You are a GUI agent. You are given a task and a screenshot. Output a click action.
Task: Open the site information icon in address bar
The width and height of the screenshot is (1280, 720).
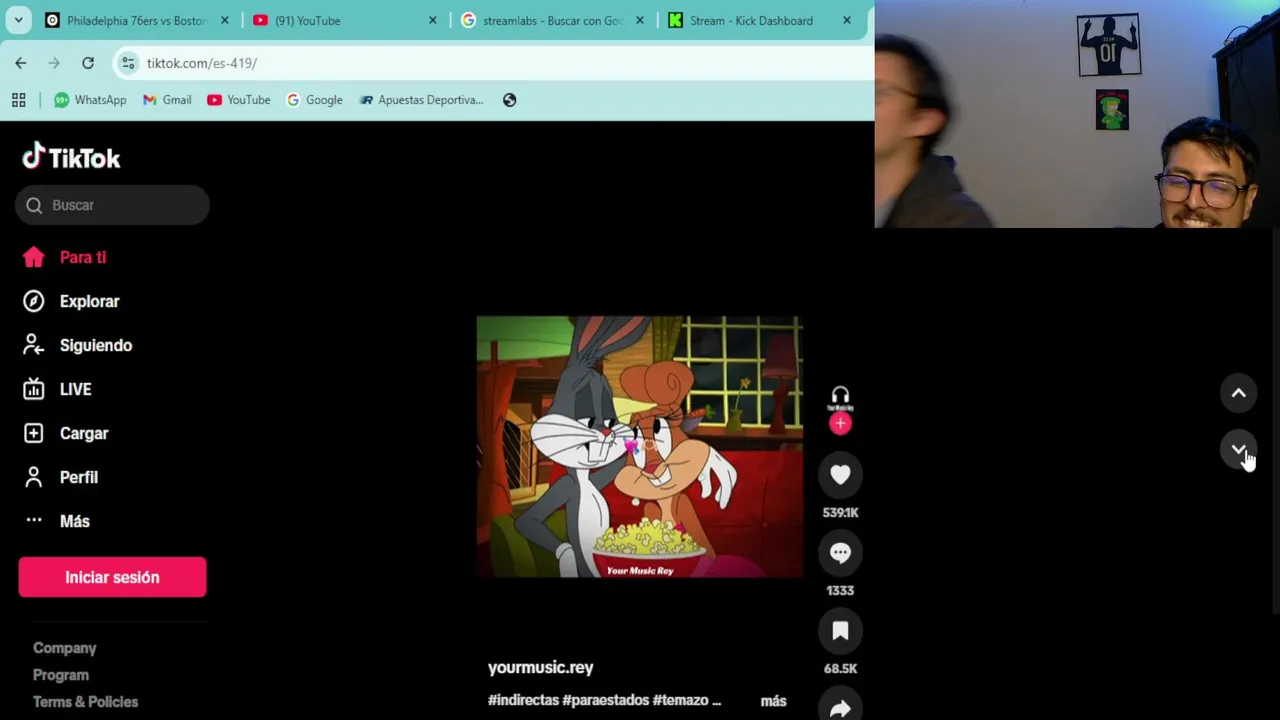128,63
